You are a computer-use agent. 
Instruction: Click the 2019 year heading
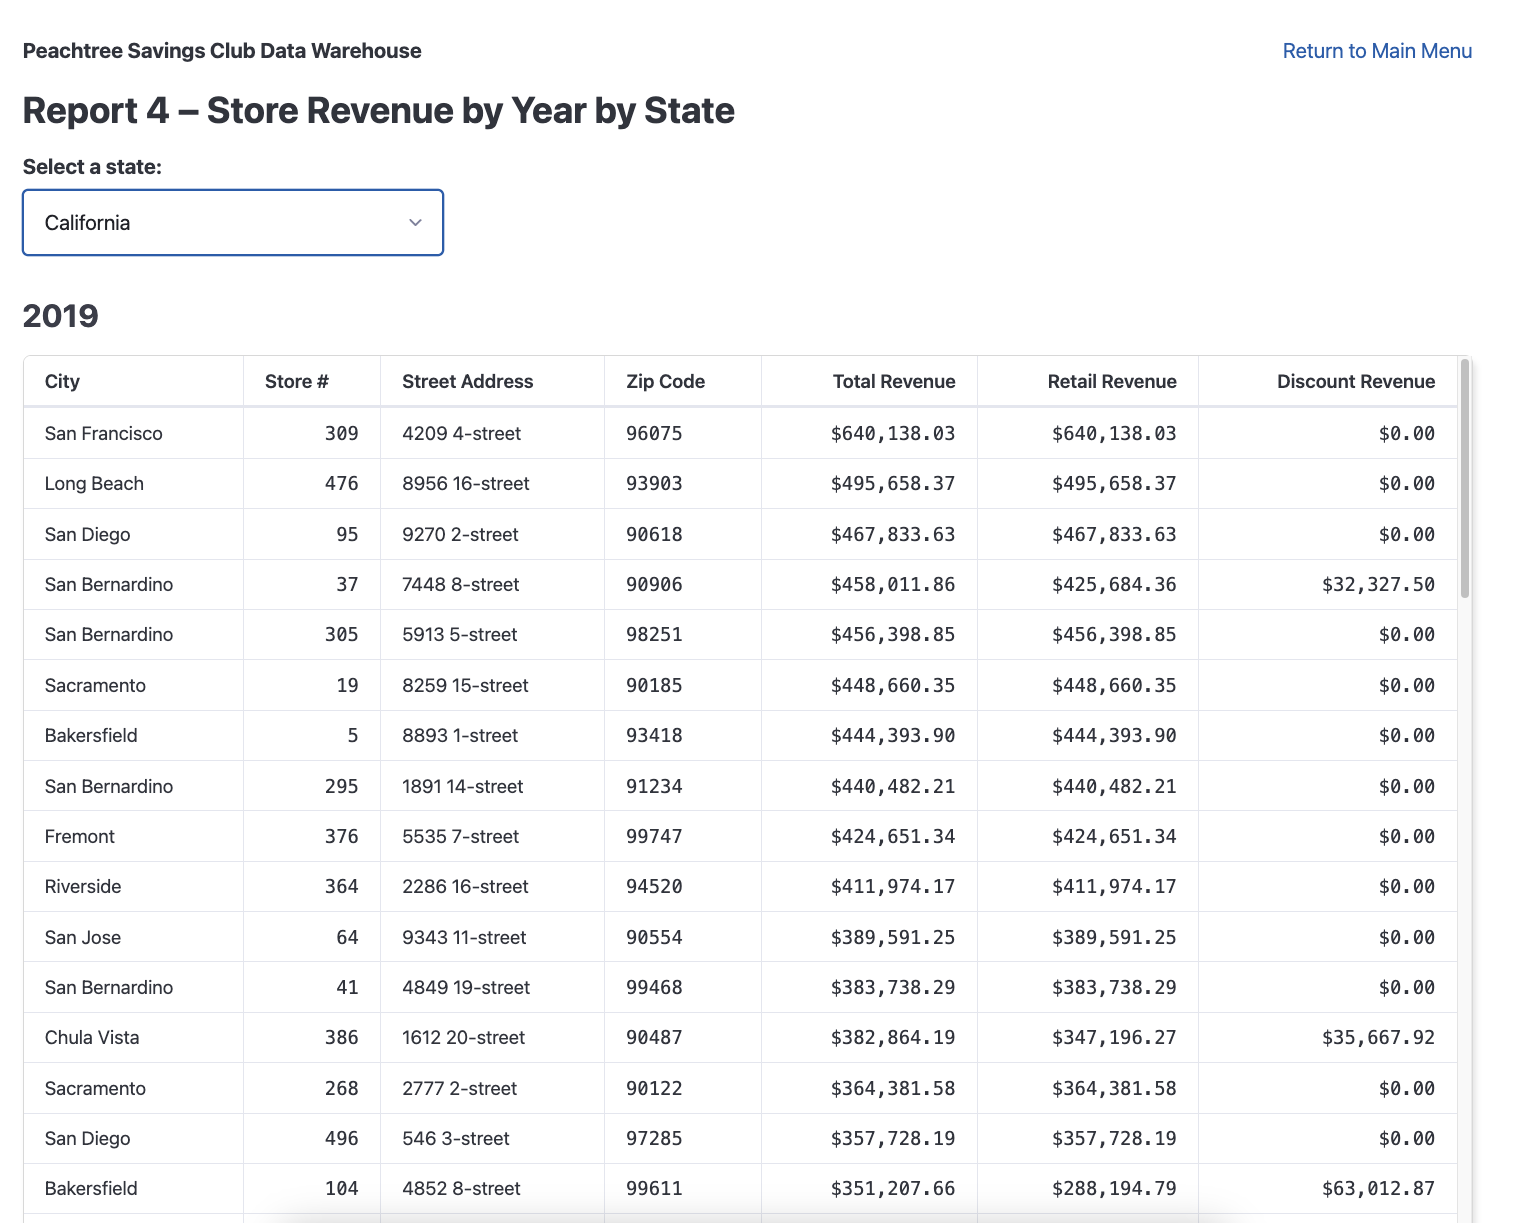coord(61,315)
